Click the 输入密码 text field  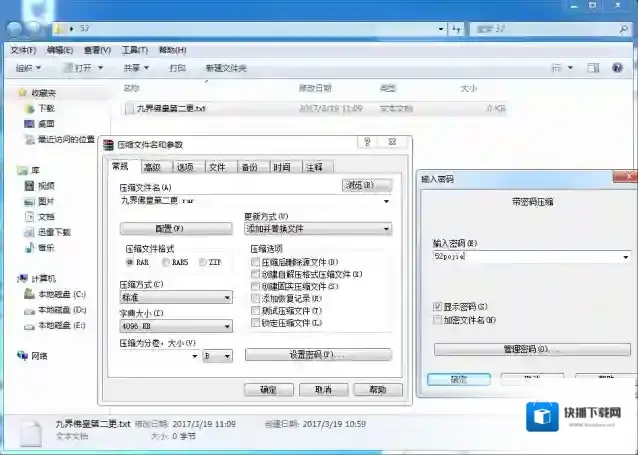pyautogui.click(x=525, y=257)
